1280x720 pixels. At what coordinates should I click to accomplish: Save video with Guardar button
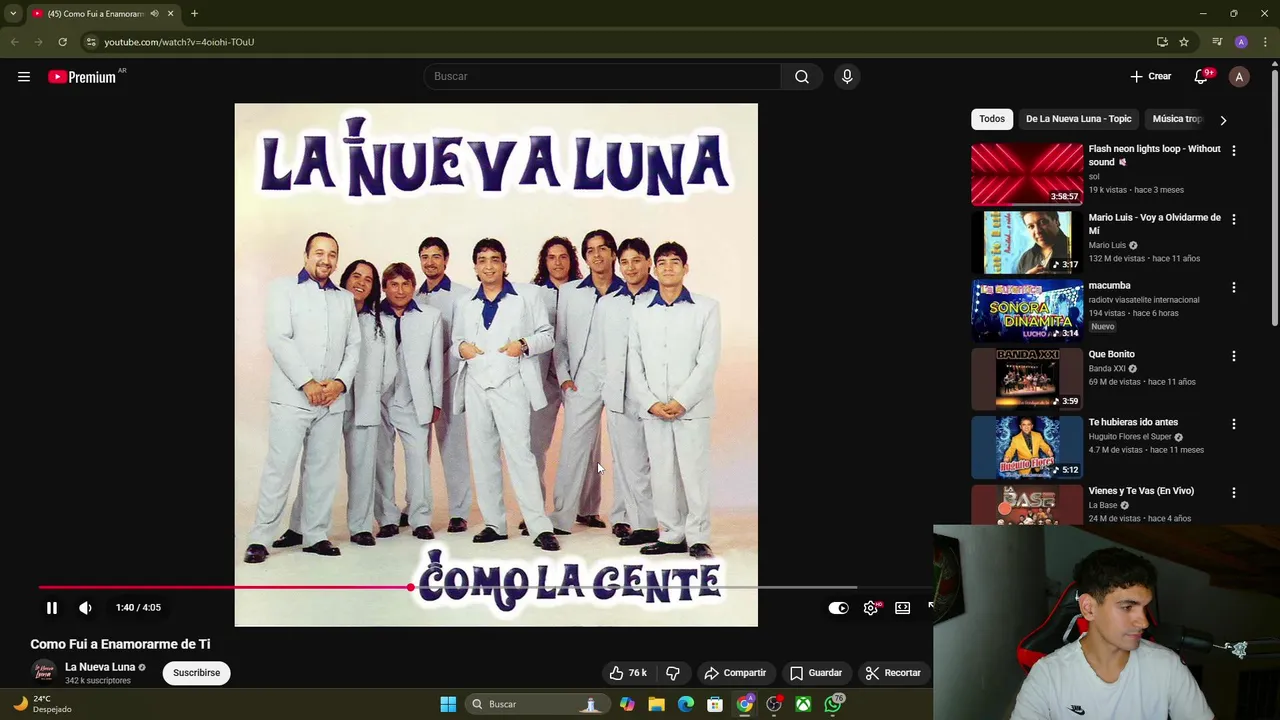(816, 673)
